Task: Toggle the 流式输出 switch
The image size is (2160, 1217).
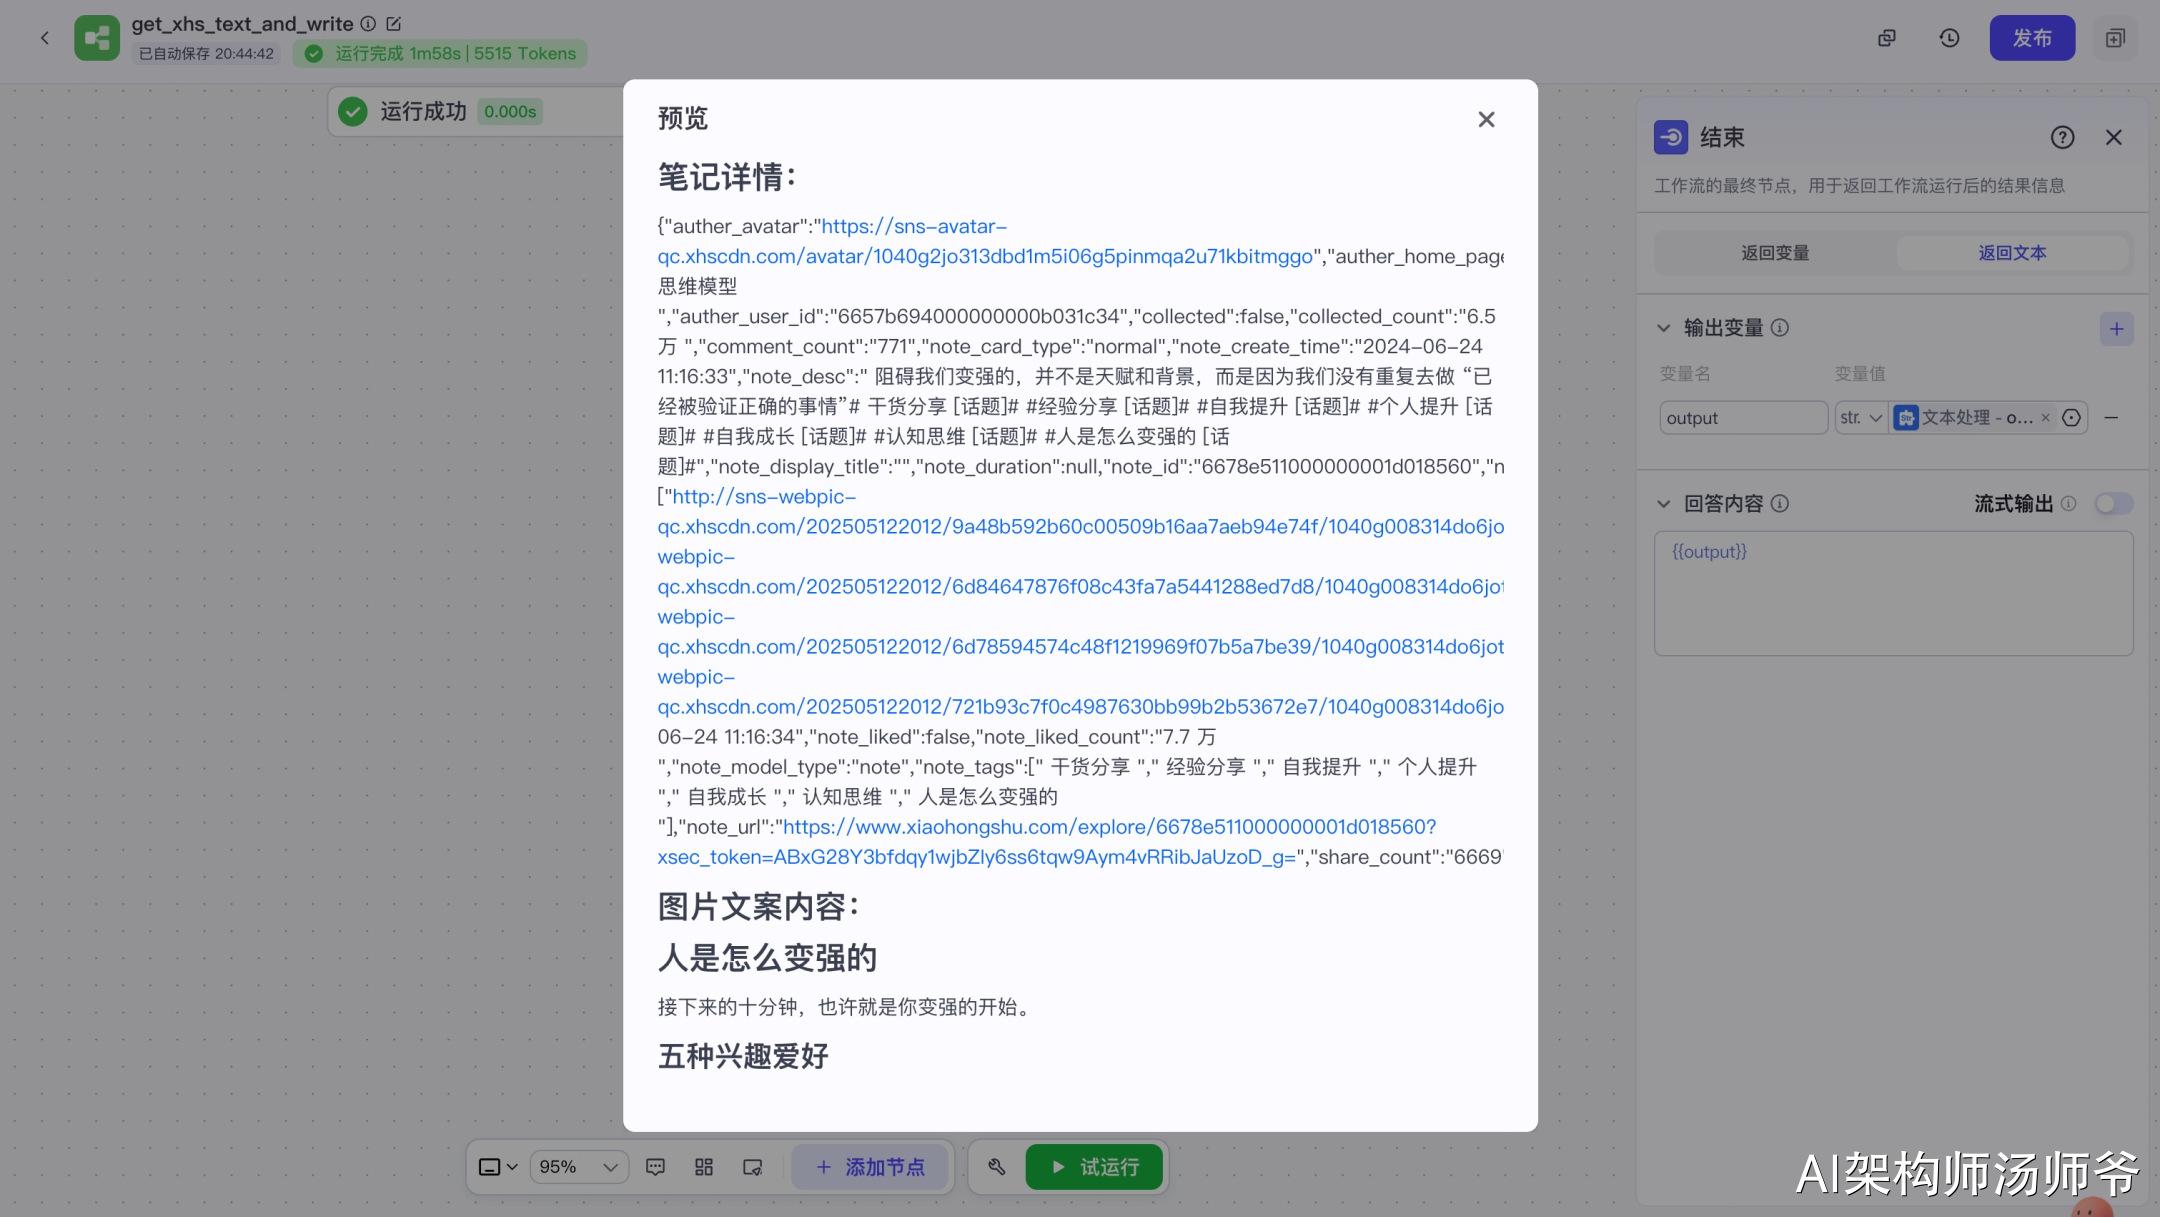Action: [x=2113, y=503]
